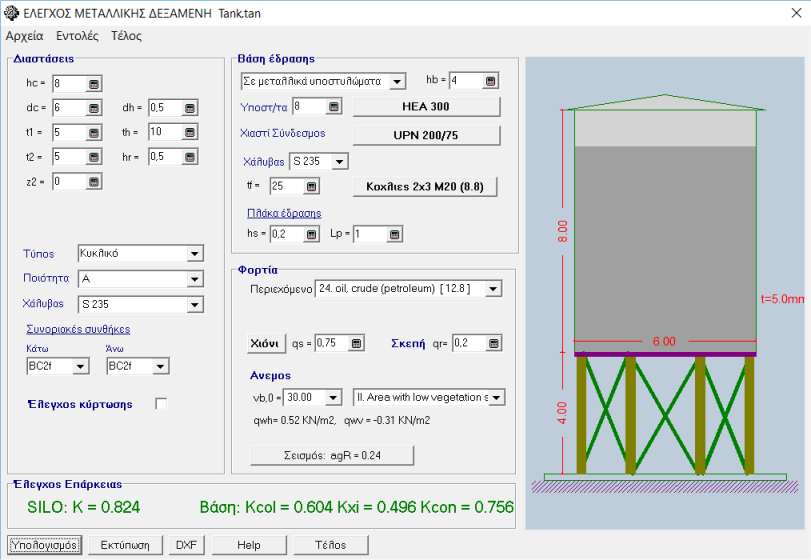Click the Πλάκα έδρασης link
The width and height of the screenshot is (811, 560).
[284, 213]
